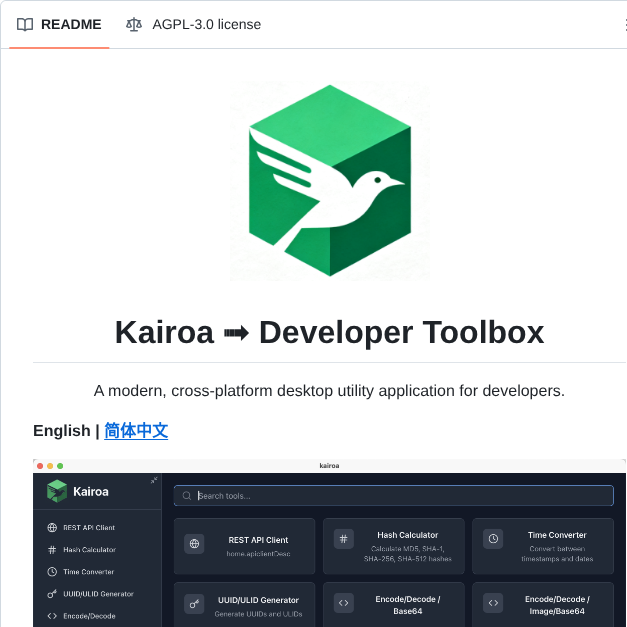Click the red close dot of the kairoa window
627x627 pixels.
40,466
